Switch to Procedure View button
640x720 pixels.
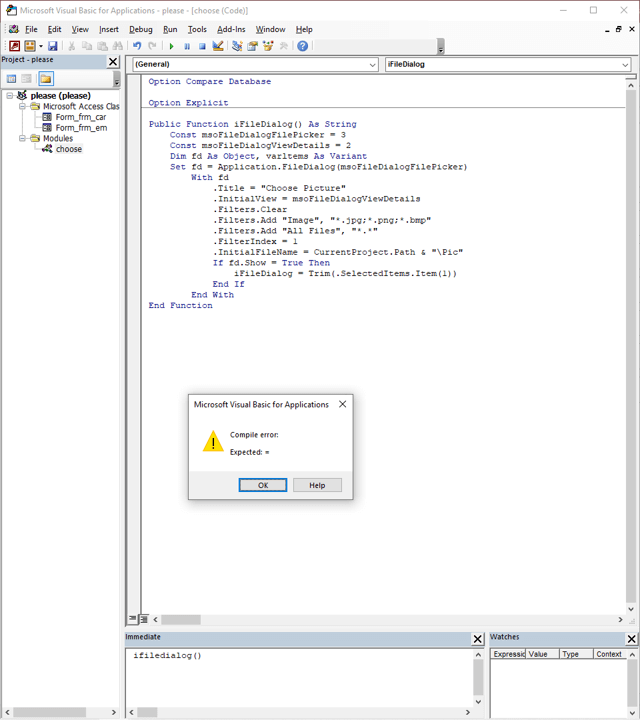click(x=132, y=619)
